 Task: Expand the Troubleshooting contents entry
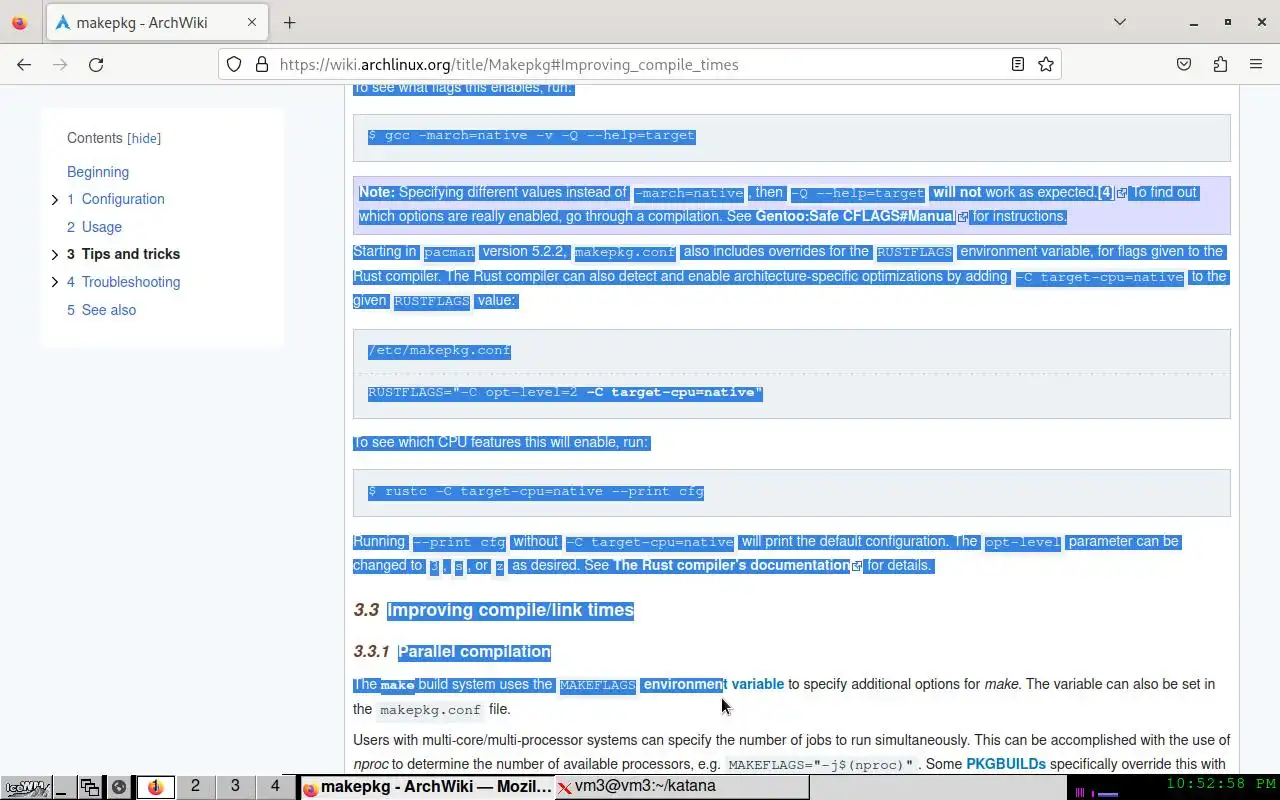pyautogui.click(x=54, y=282)
